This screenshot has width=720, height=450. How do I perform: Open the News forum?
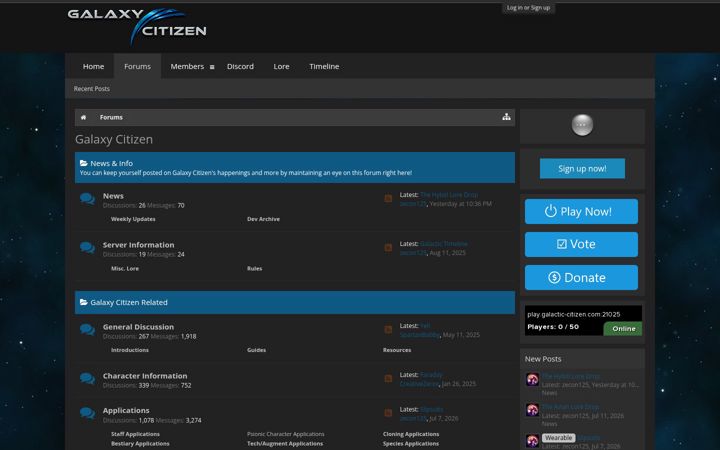113,196
